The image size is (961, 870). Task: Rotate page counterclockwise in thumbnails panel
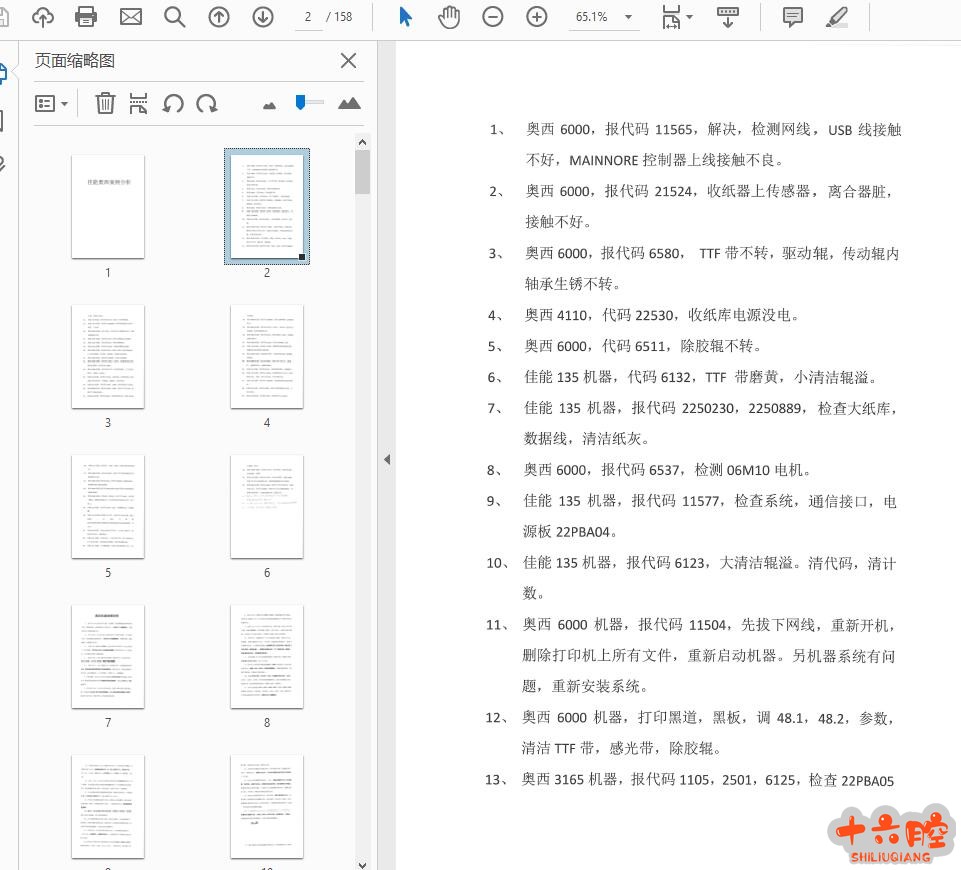[173, 103]
